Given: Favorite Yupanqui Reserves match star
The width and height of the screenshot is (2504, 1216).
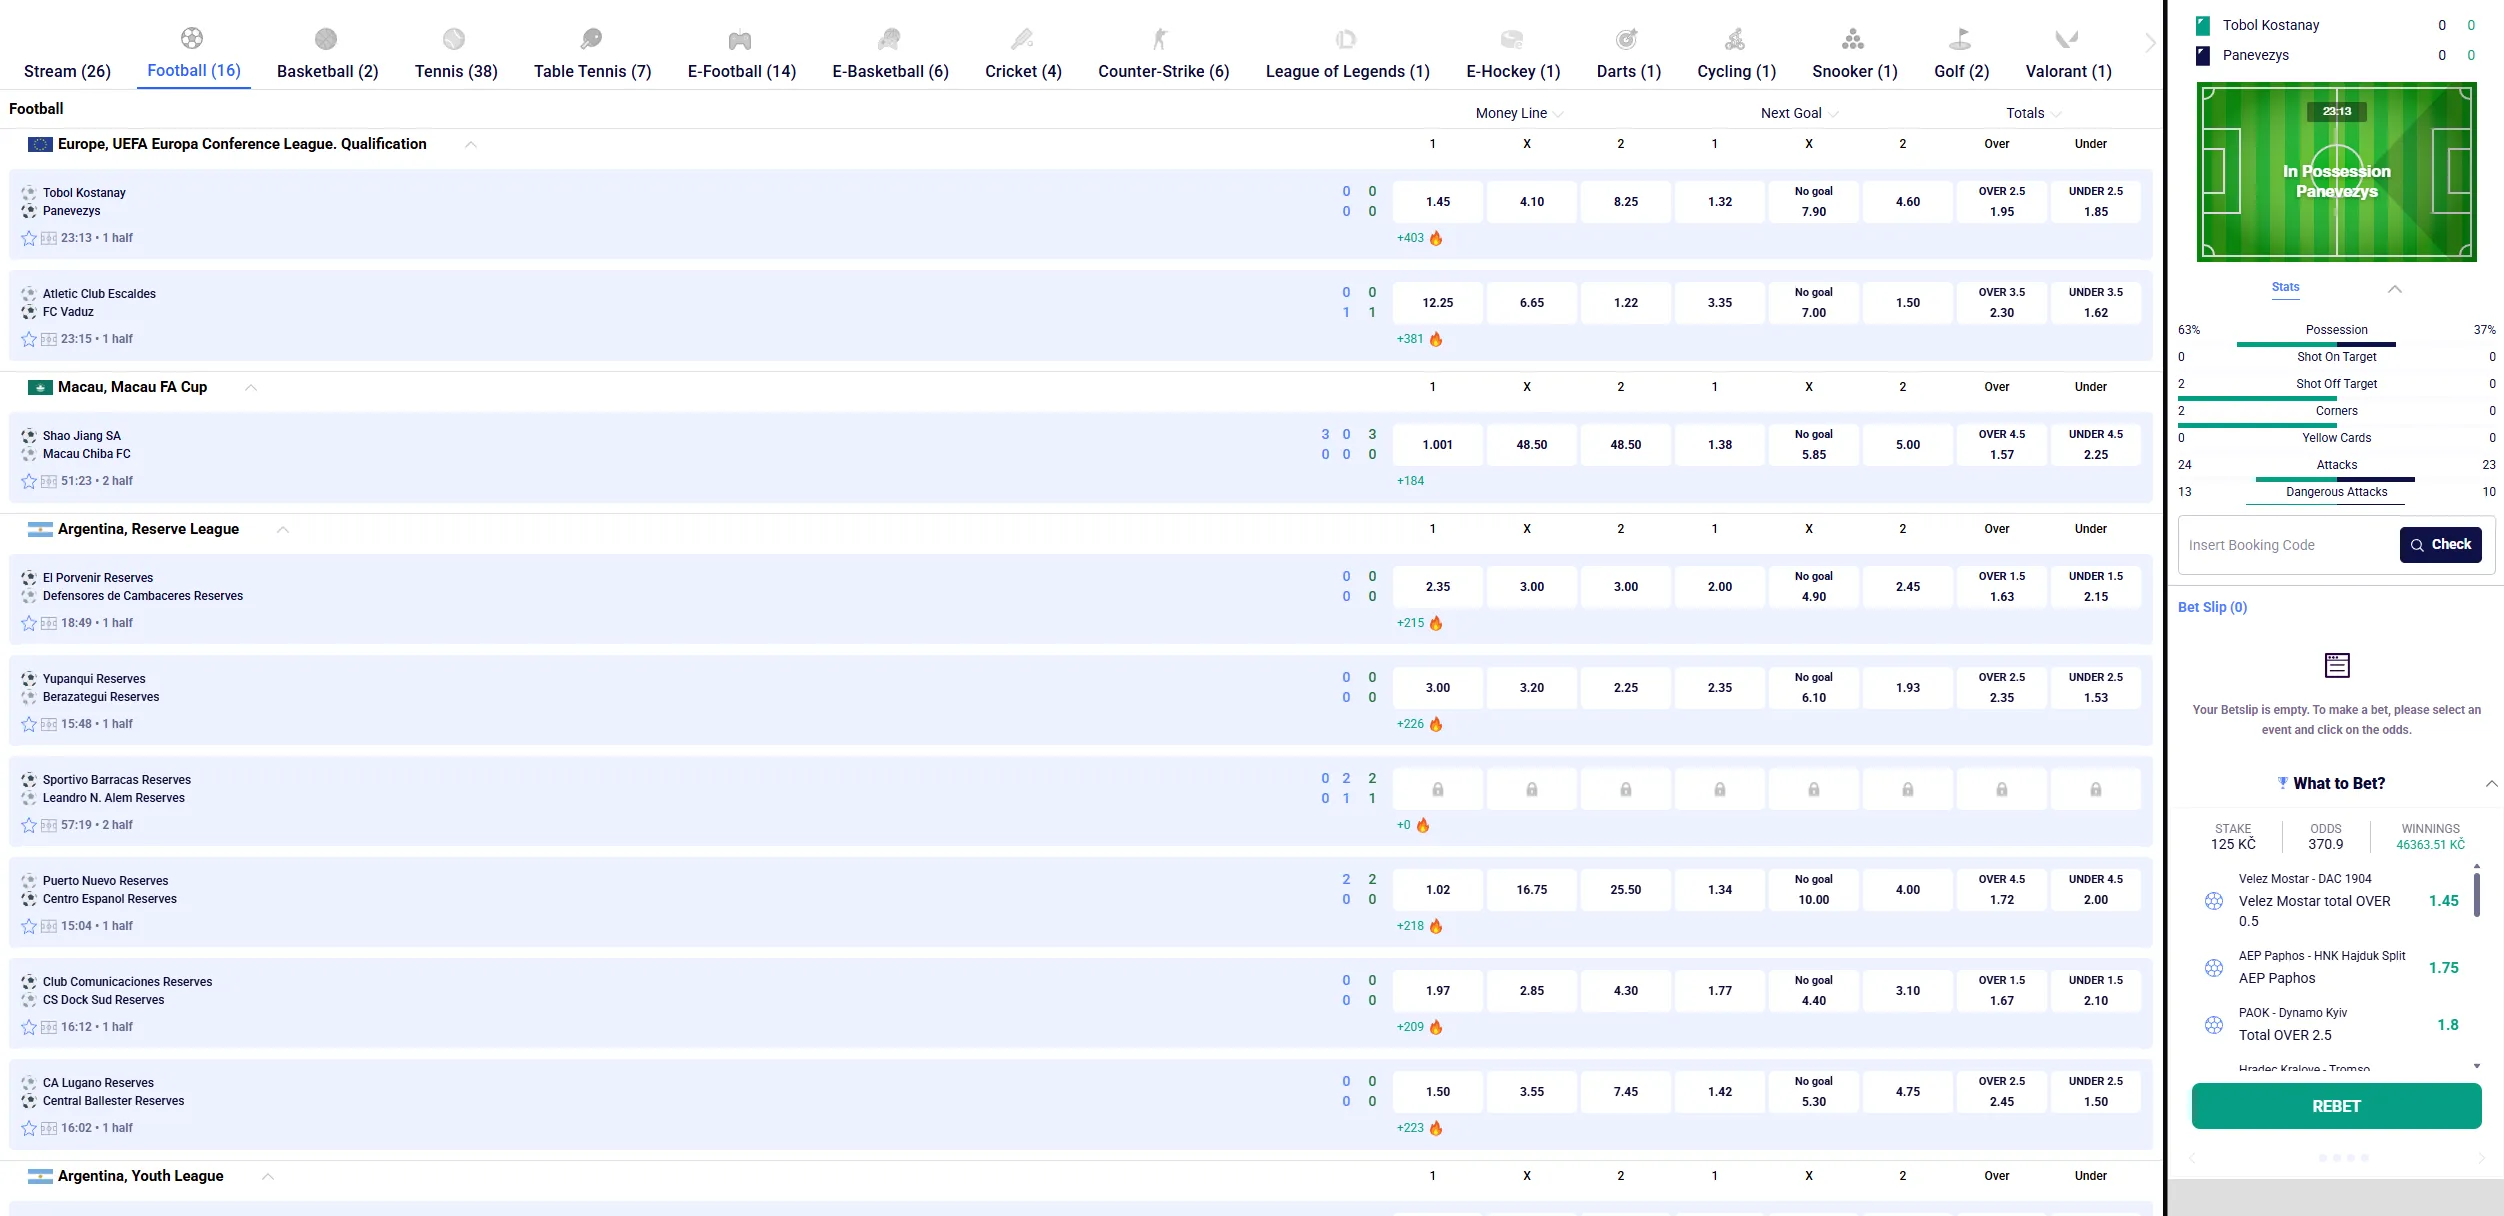Looking at the screenshot, I should (29, 724).
